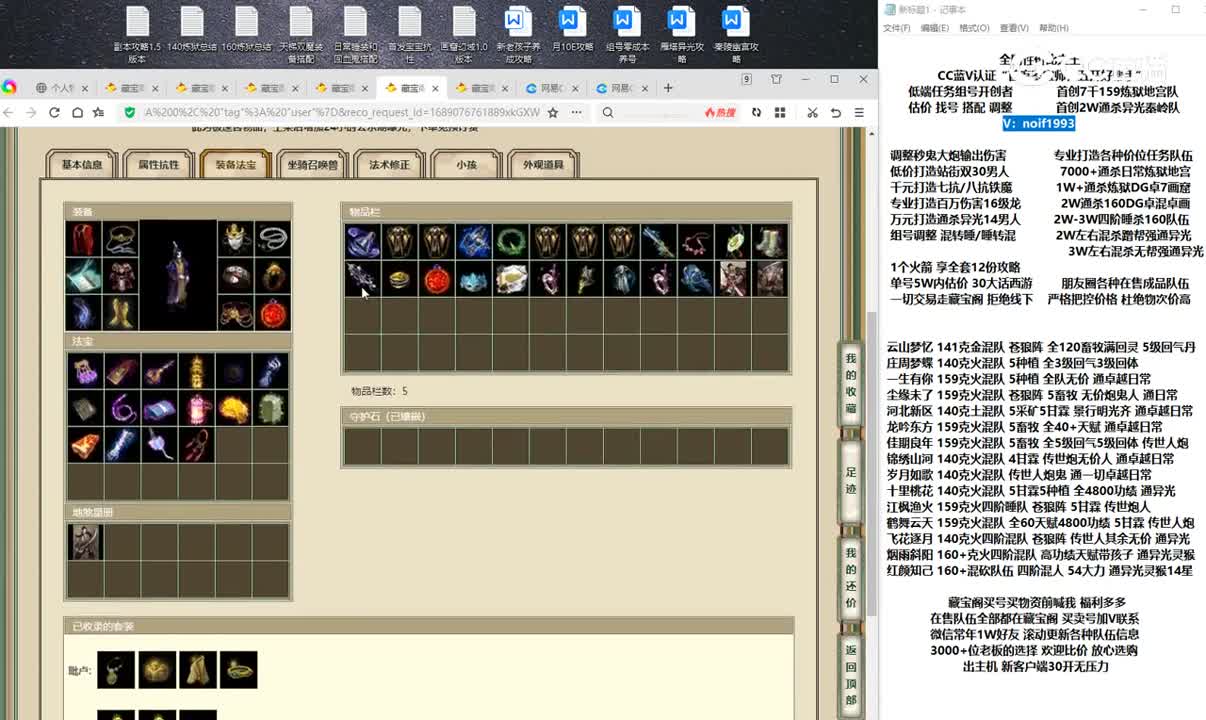This screenshot has height=720, width=1206.
Task: Open new browser tab
Action: click(x=668, y=88)
